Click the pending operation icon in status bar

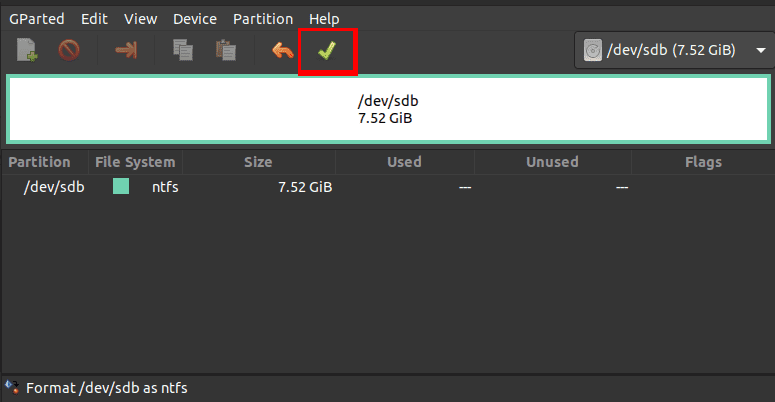pos(12,387)
